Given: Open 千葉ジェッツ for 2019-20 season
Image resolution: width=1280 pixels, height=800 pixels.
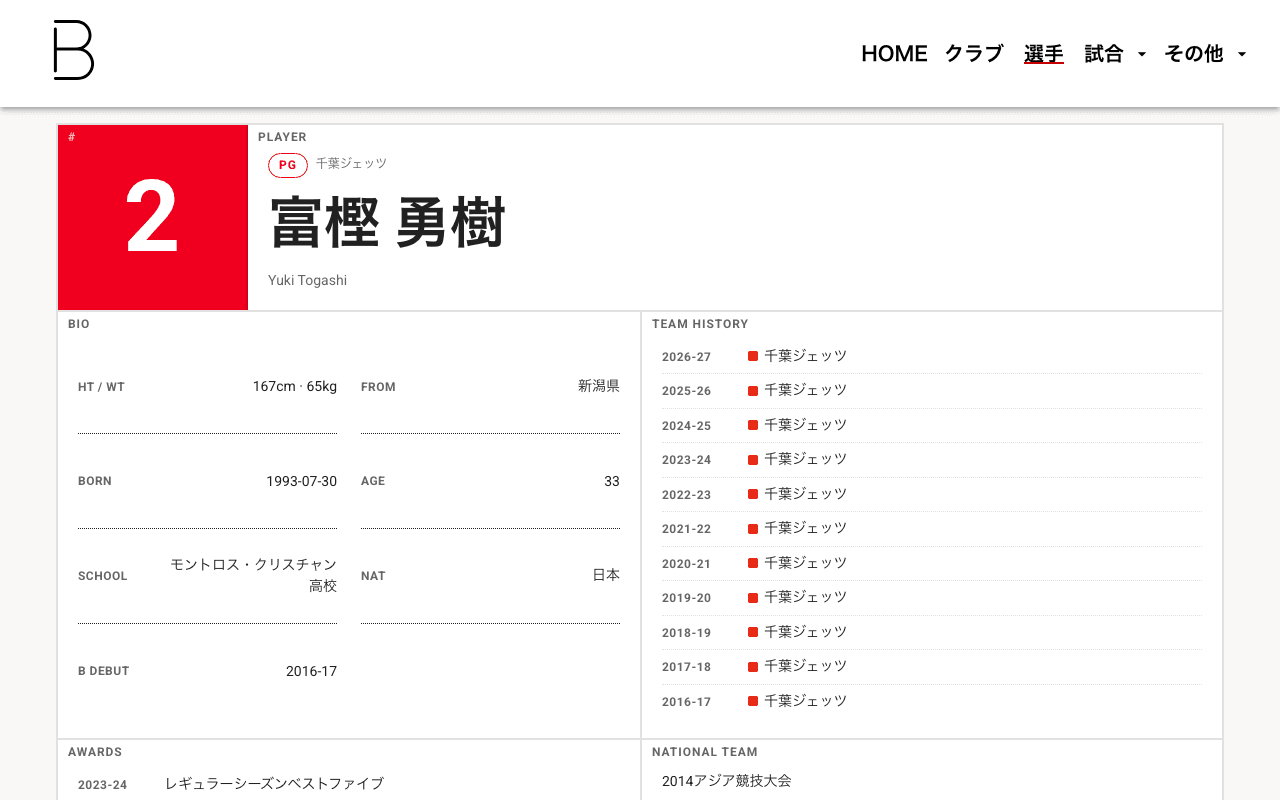Looking at the screenshot, I should pyautogui.click(x=805, y=597).
